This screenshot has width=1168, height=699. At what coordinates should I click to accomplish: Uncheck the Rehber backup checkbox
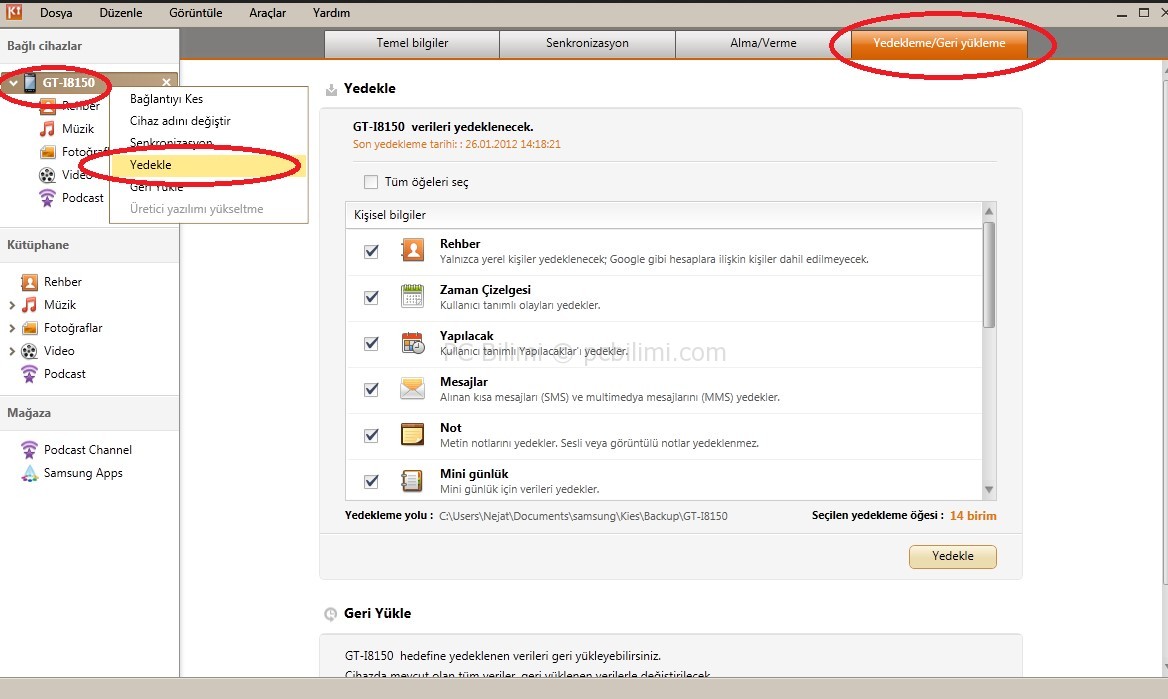pos(371,251)
